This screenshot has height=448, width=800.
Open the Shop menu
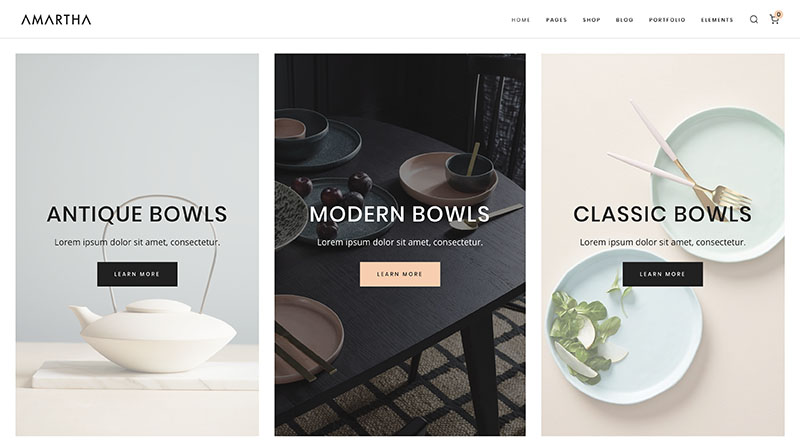point(591,20)
